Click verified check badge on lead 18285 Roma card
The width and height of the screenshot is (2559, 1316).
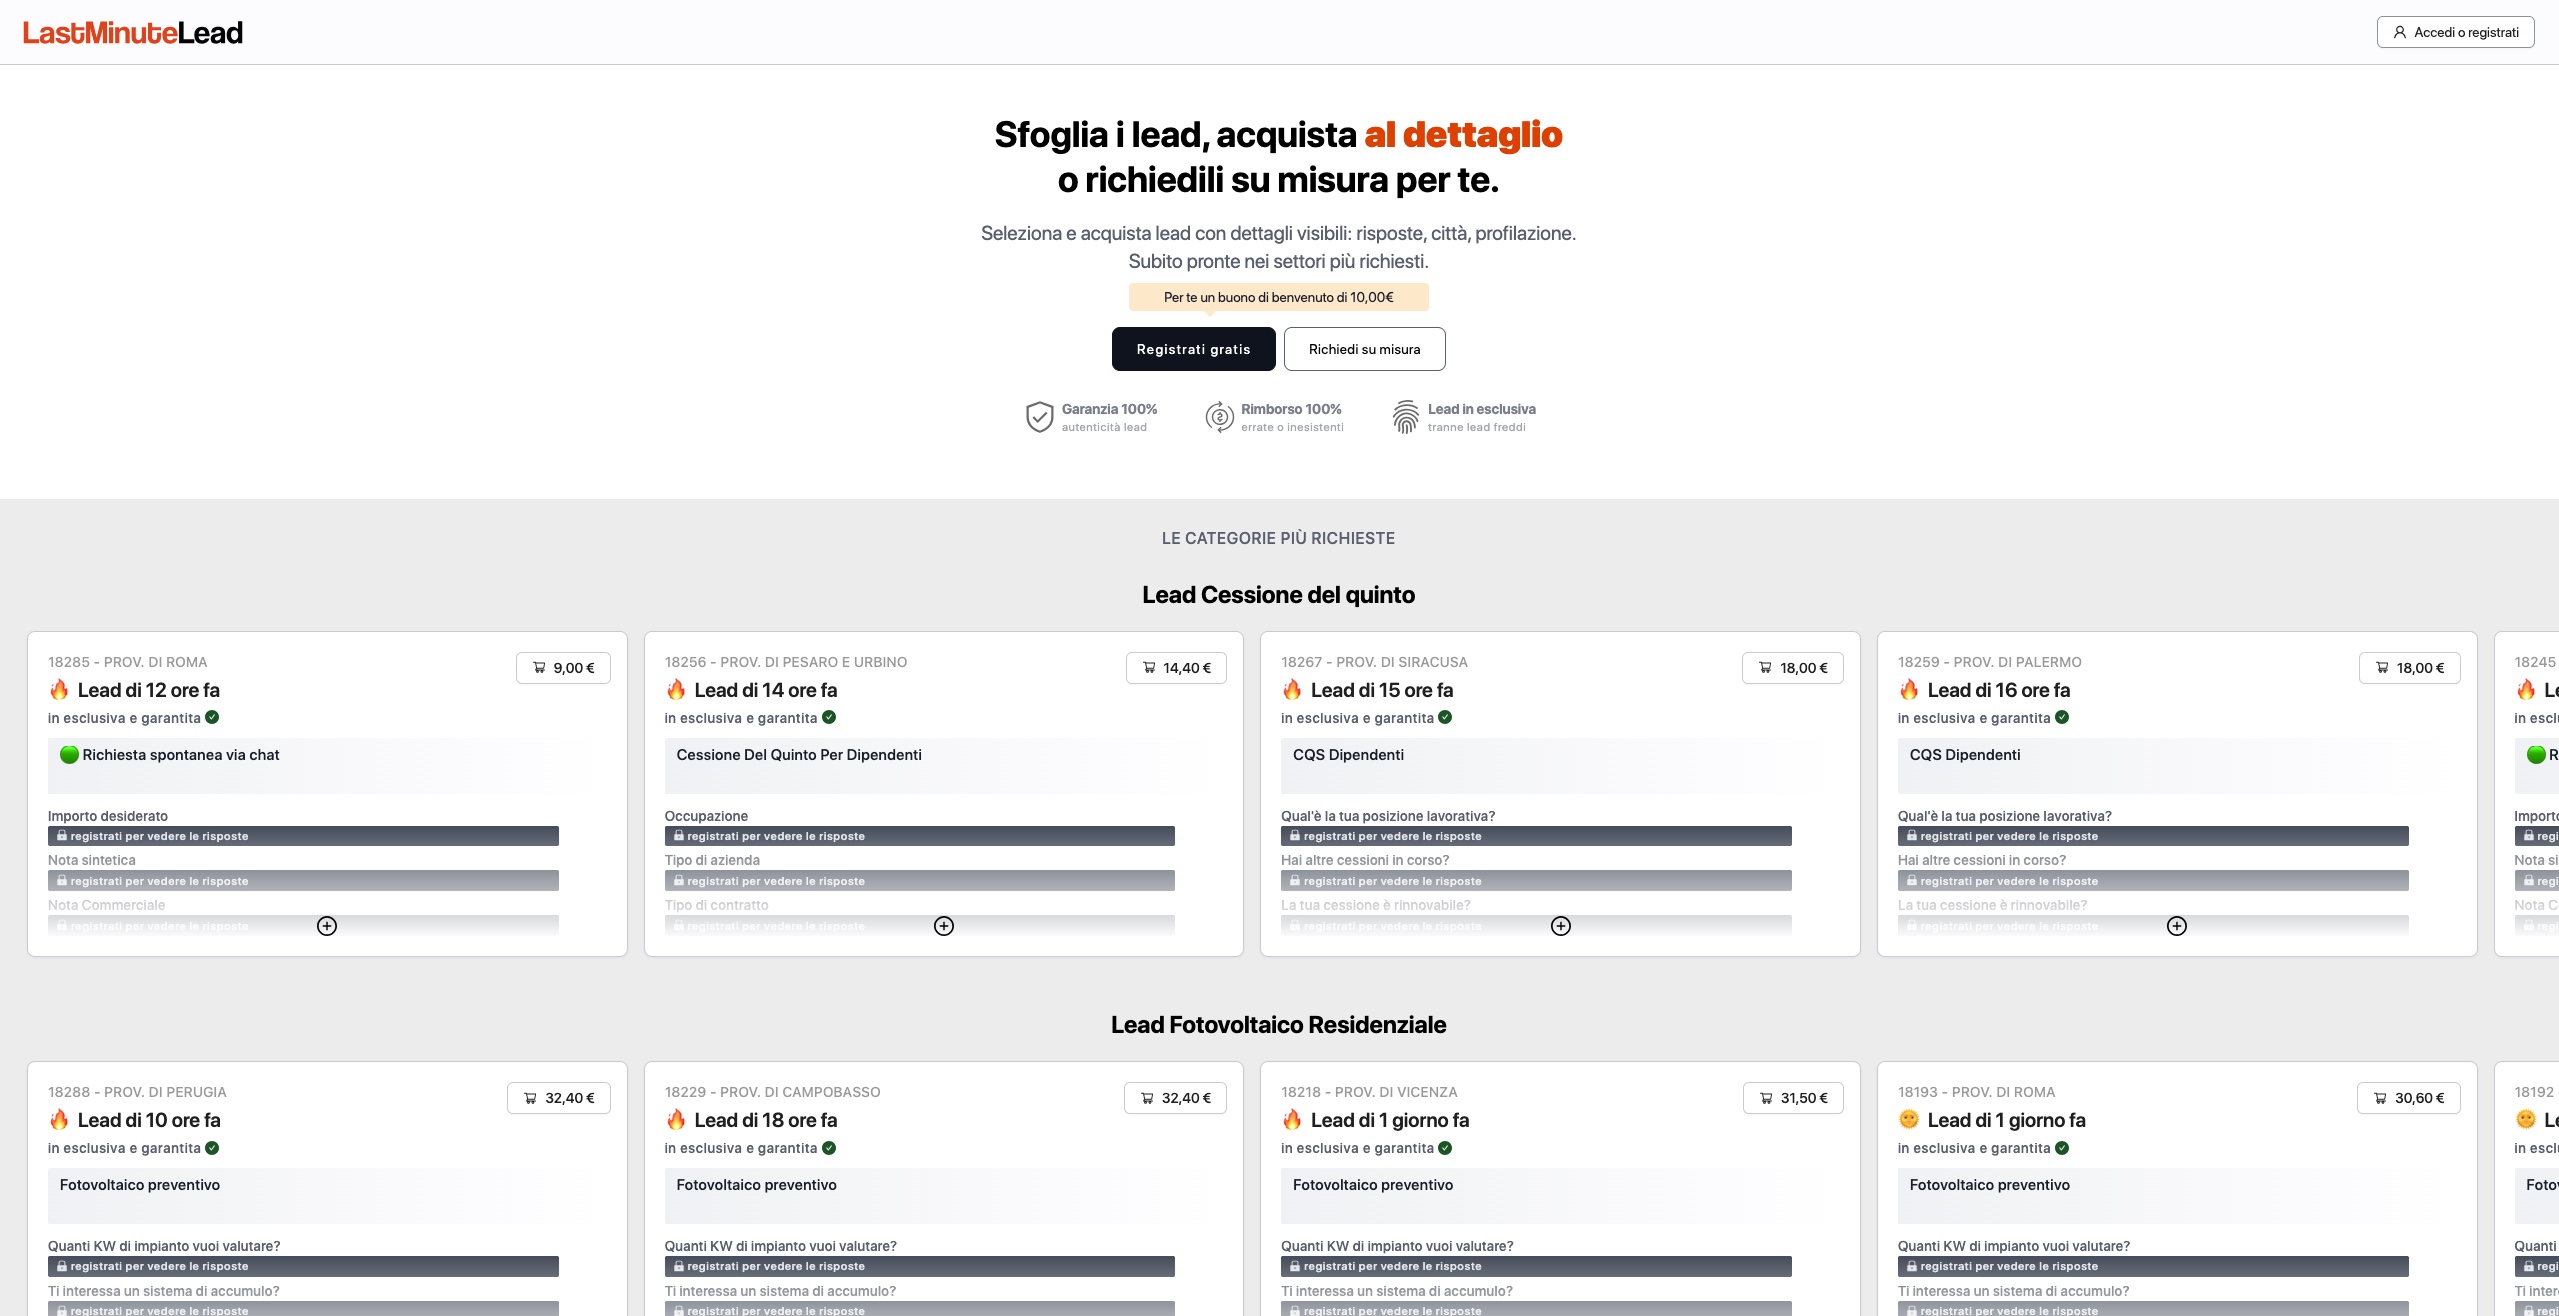click(212, 717)
